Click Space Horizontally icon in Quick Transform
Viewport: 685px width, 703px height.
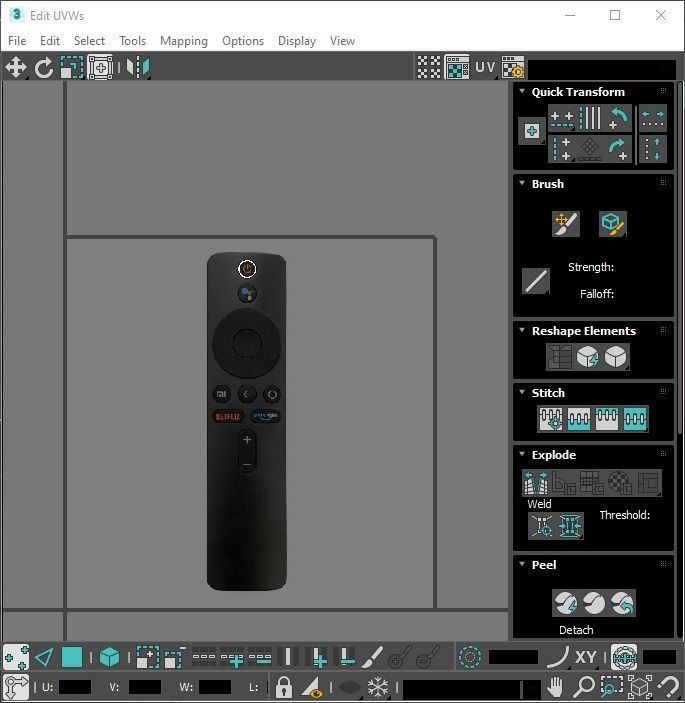(653, 118)
